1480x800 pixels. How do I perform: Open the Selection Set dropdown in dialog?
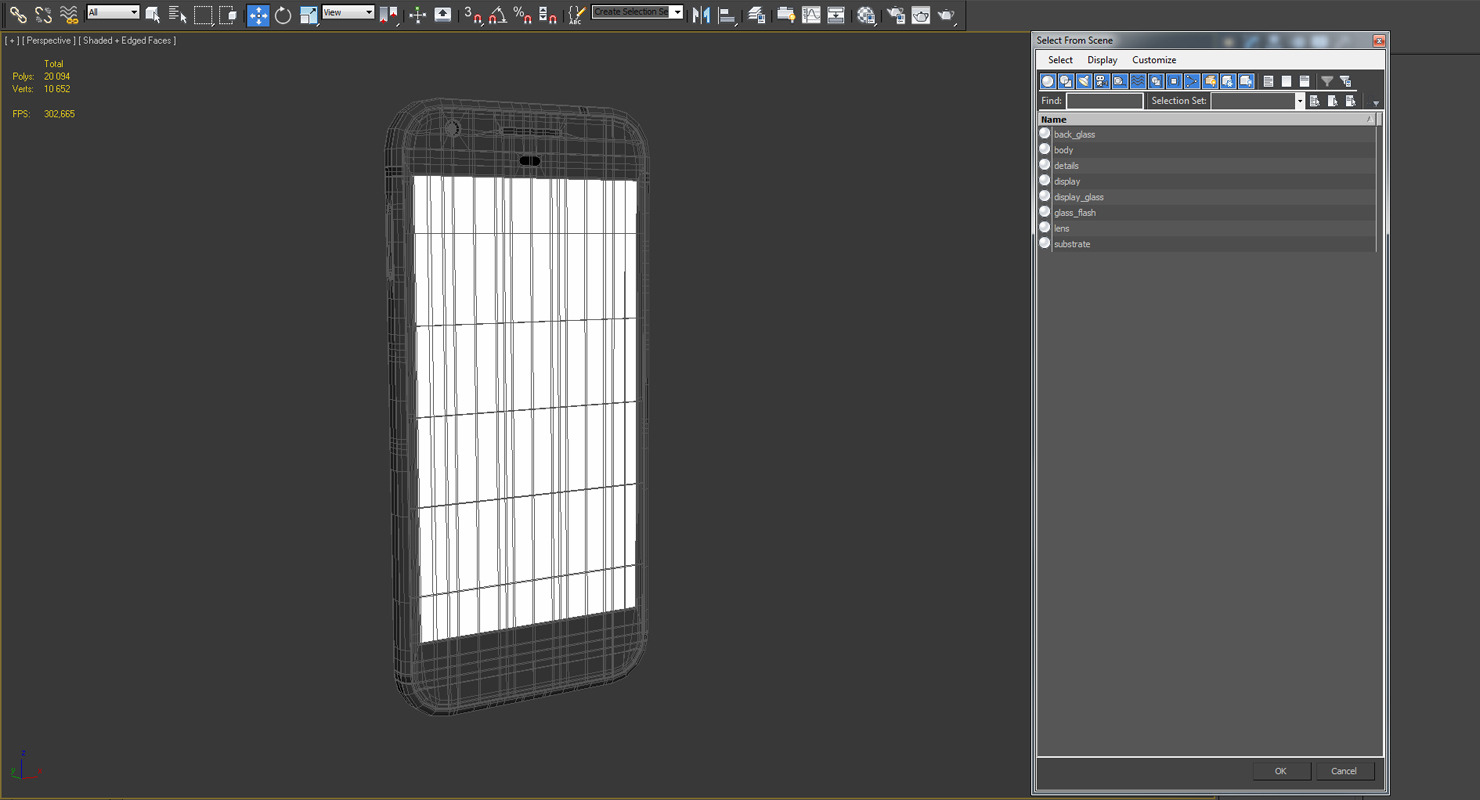coord(1258,101)
